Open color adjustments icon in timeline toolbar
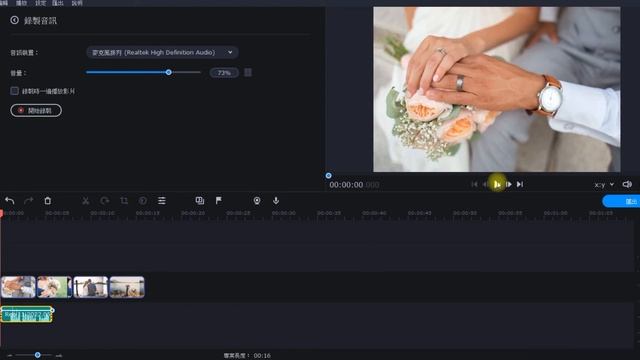The height and width of the screenshot is (360, 640). pyautogui.click(x=143, y=200)
